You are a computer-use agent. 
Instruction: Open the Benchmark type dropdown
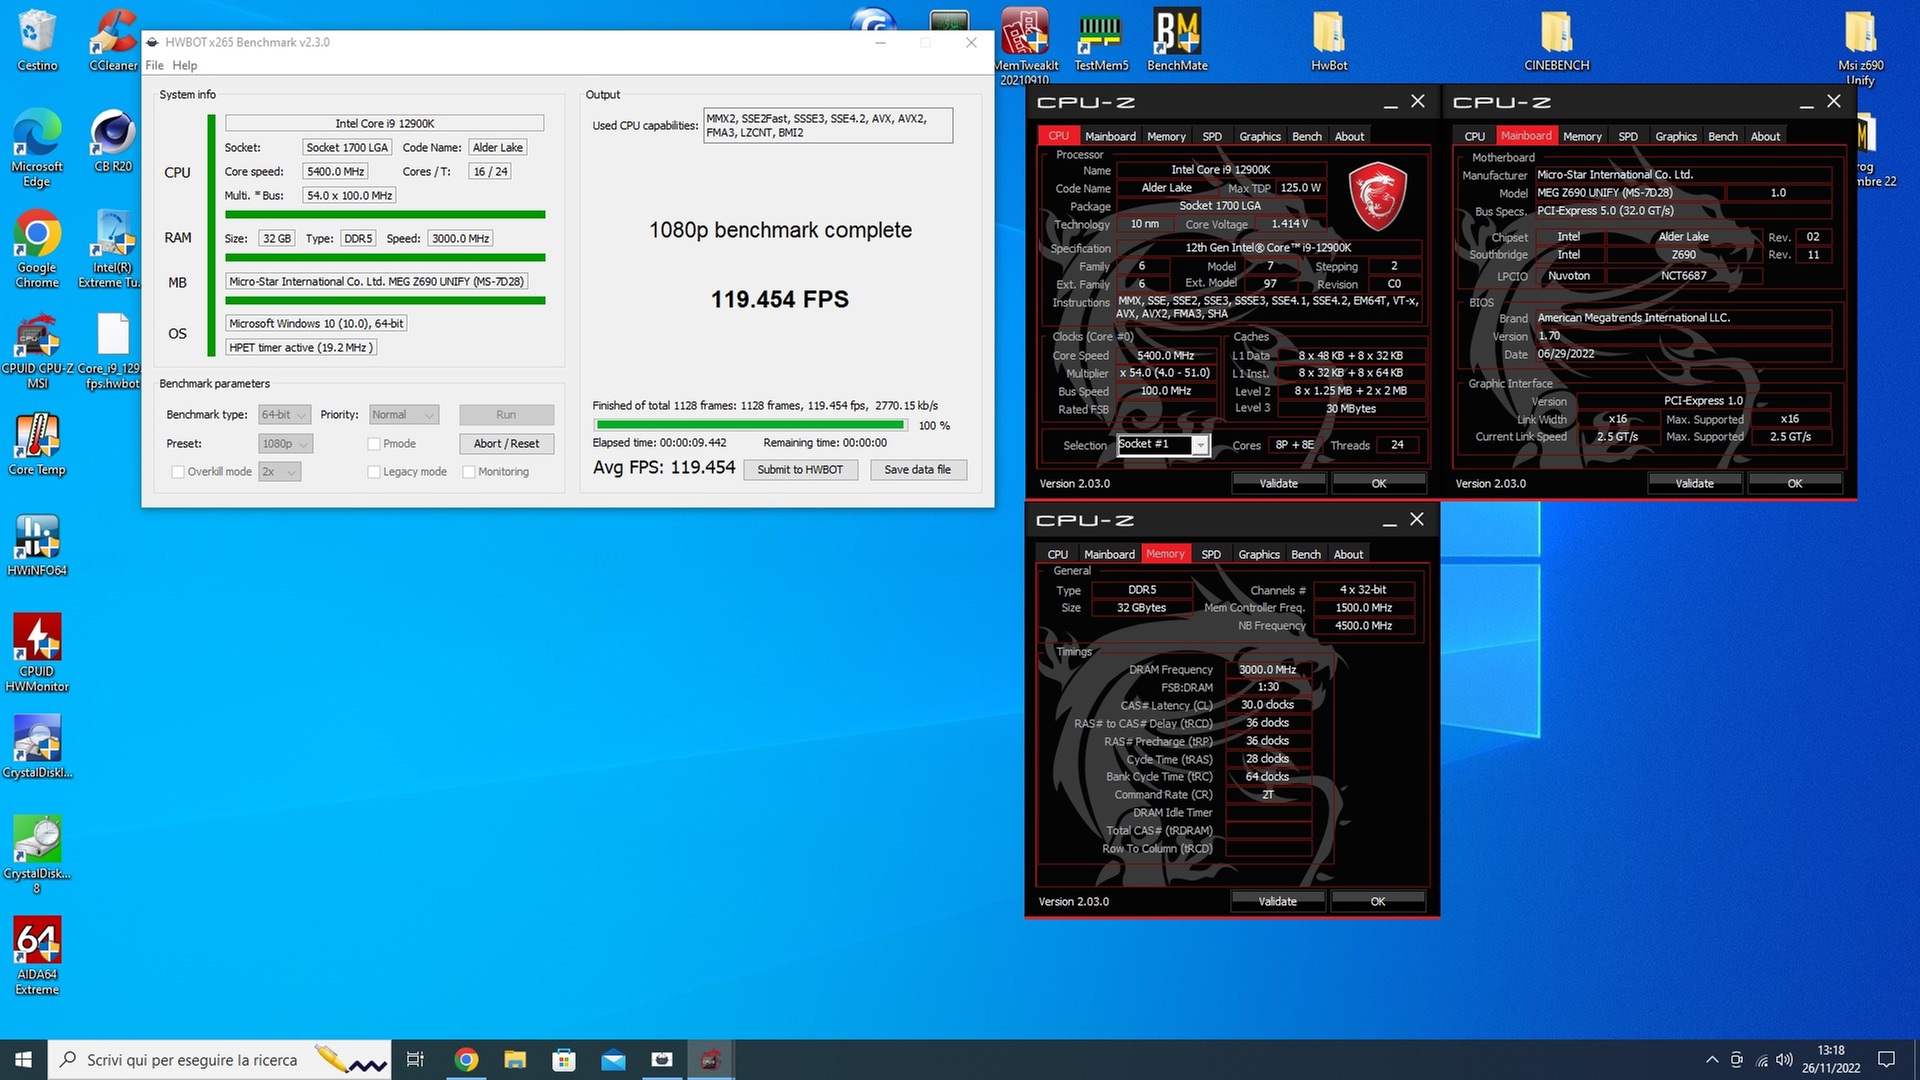[285, 415]
